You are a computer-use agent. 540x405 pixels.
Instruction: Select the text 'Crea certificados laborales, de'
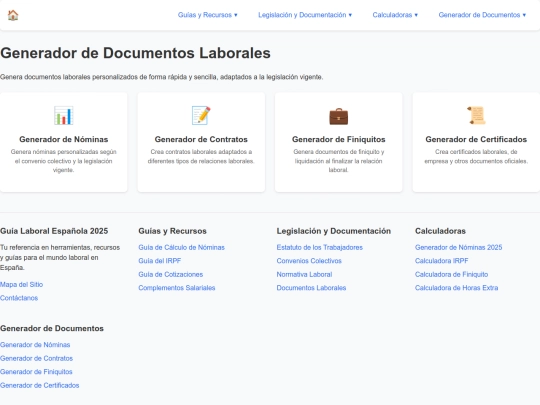coord(476,152)
